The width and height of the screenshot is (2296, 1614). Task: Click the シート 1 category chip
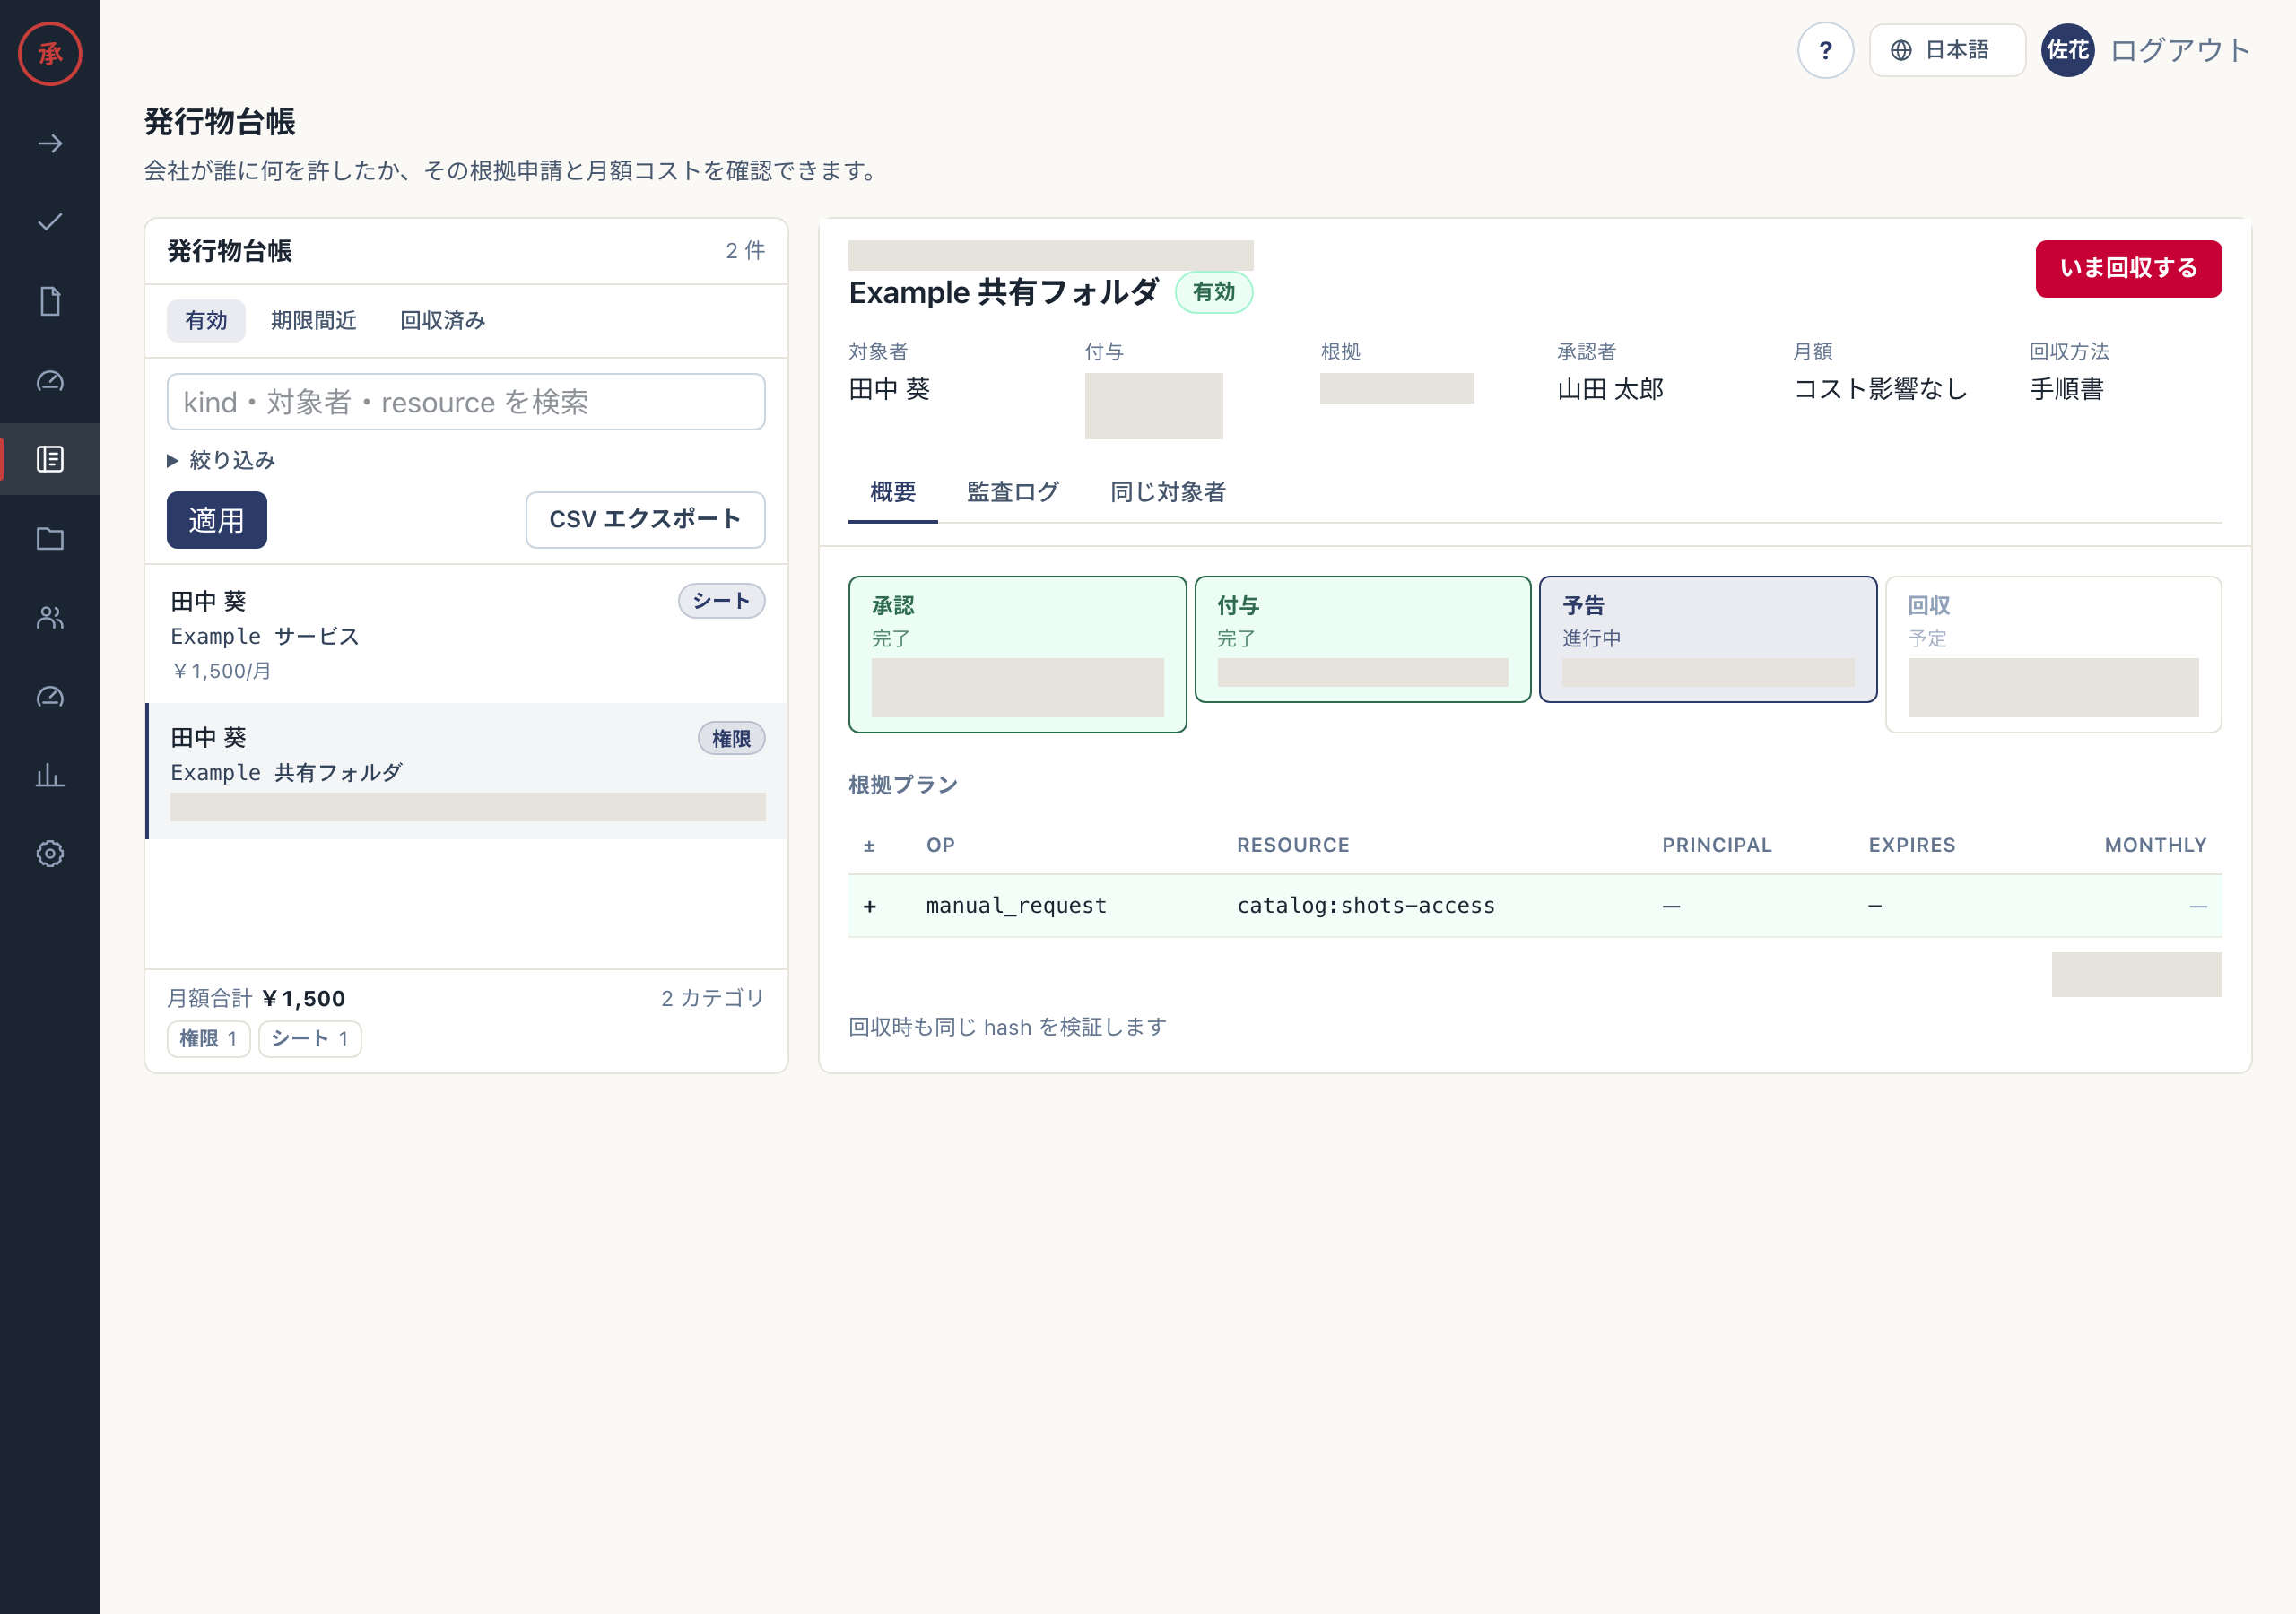coord(310,1039)
